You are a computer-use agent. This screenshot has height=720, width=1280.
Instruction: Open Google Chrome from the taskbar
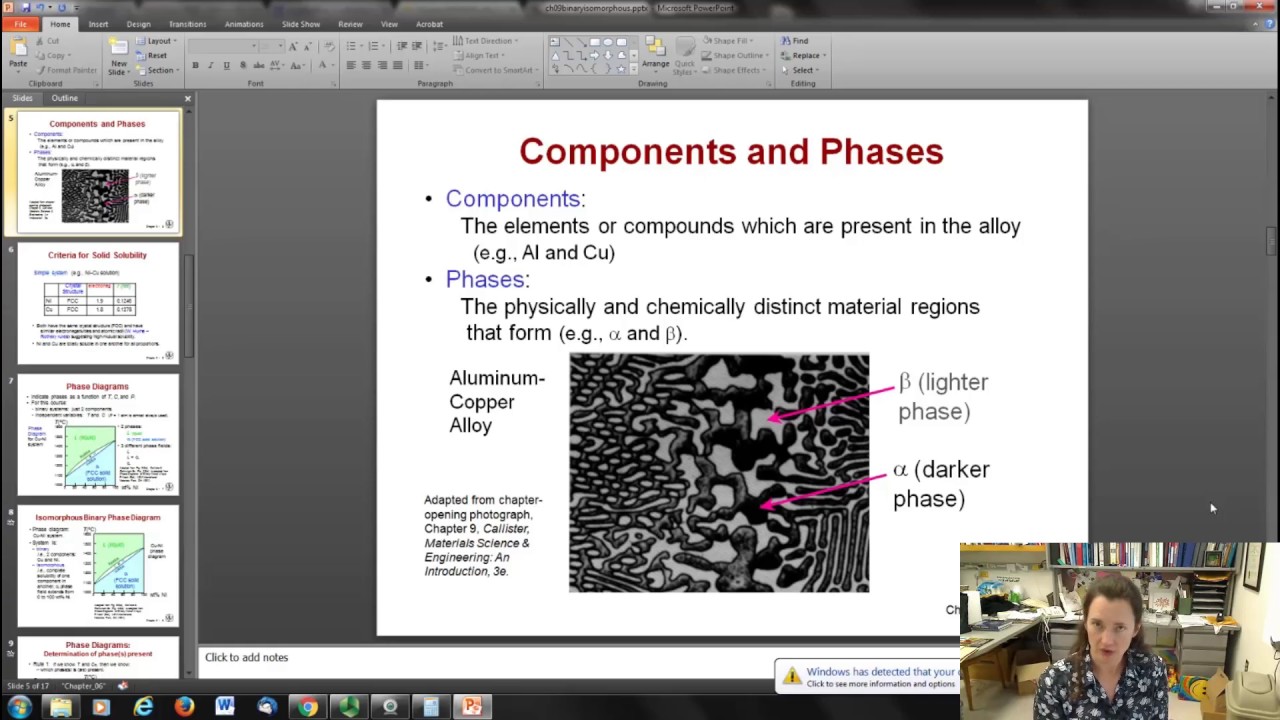point(307,707)
